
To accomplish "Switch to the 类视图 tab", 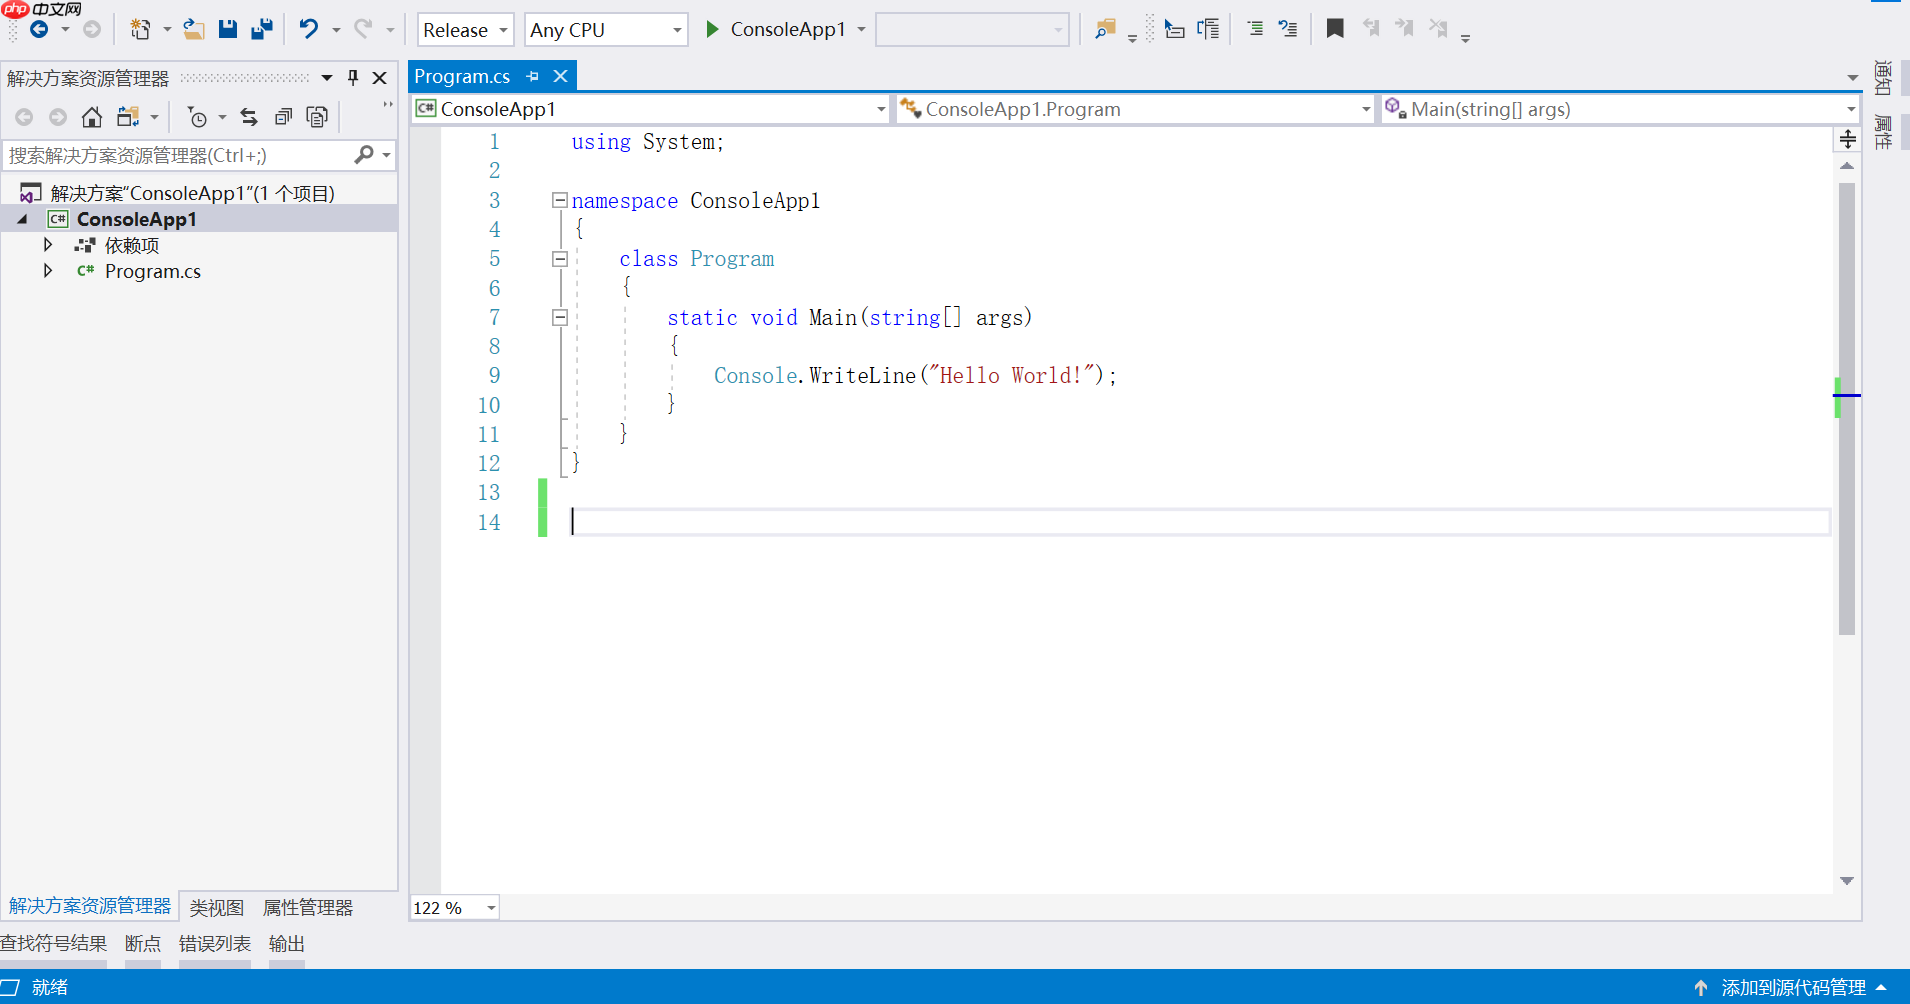I will coord(217,907).
